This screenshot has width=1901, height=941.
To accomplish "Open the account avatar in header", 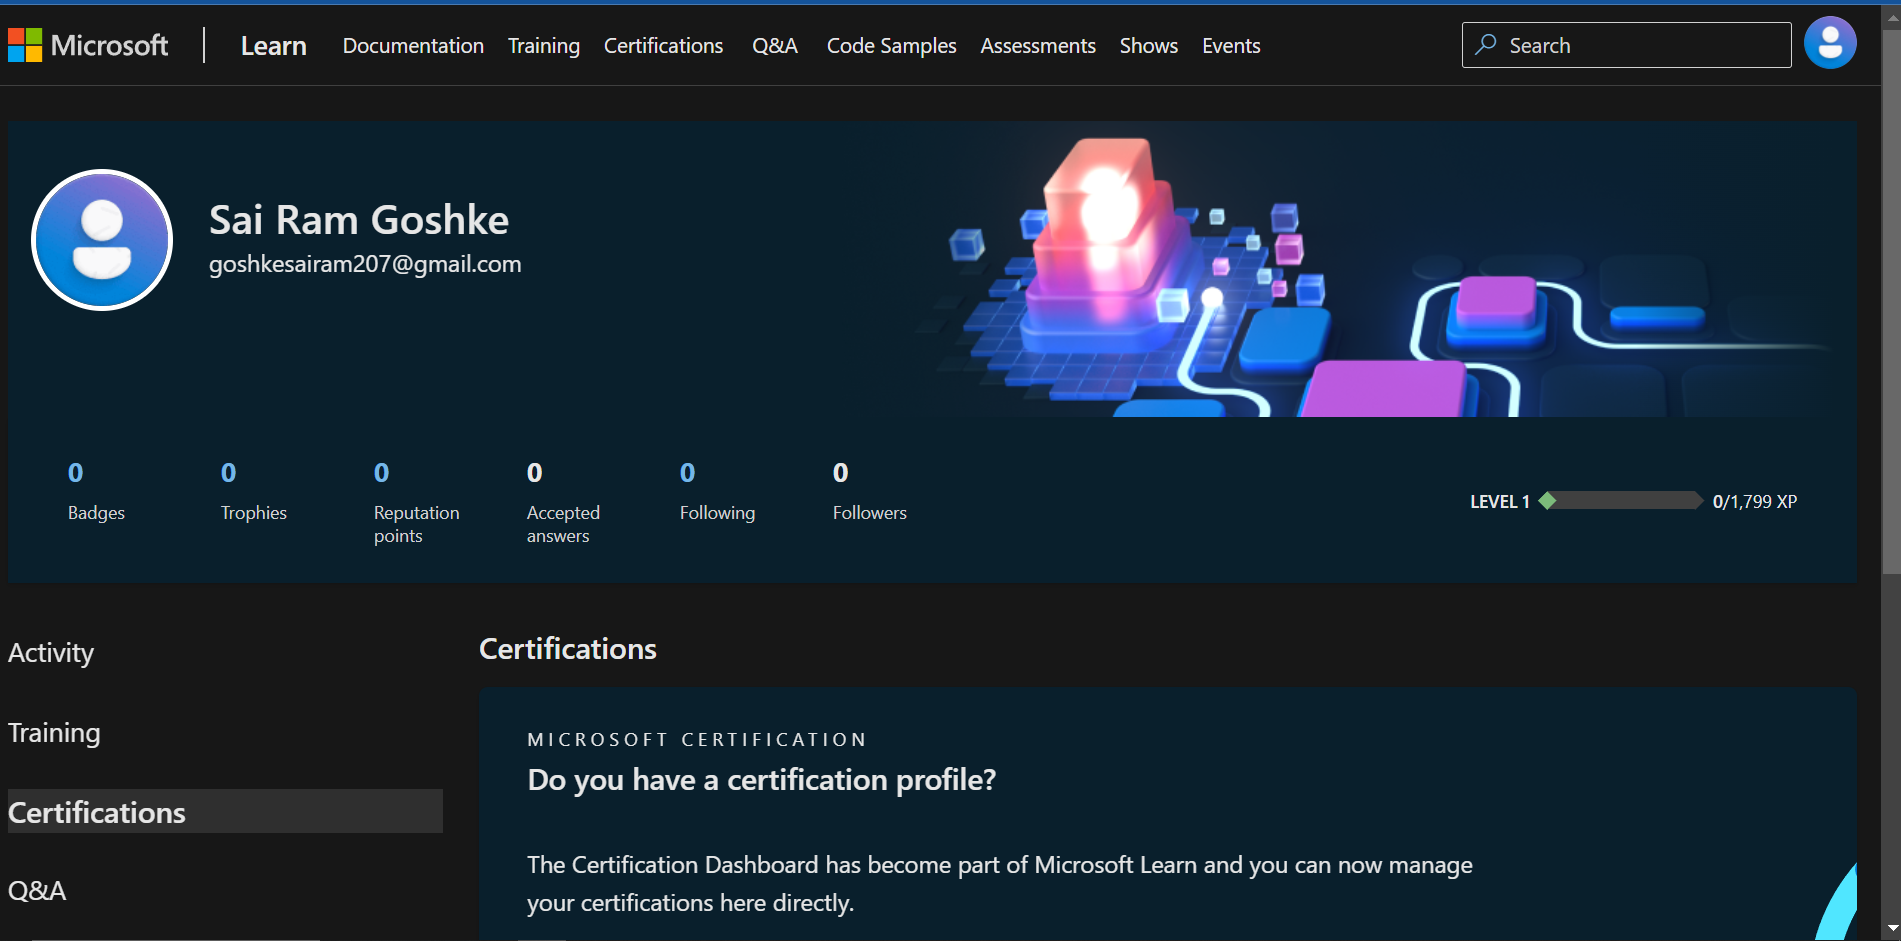I will pos(1830,43).
